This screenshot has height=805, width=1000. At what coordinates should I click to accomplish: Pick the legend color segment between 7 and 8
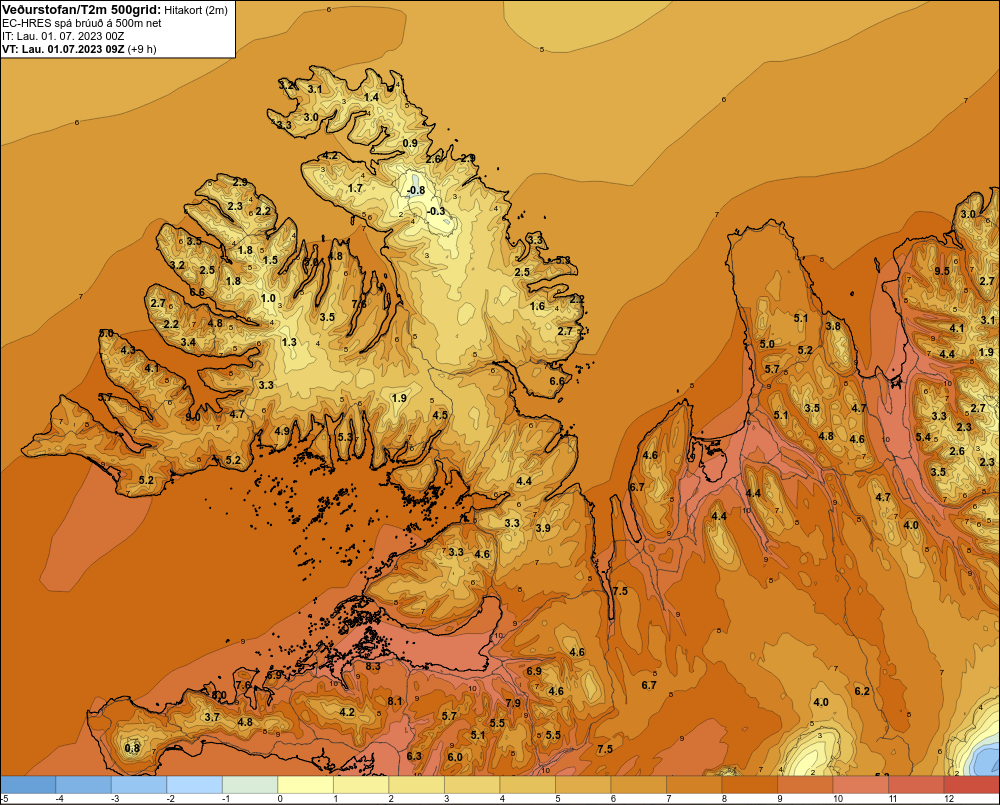click(x=694, y=785)
